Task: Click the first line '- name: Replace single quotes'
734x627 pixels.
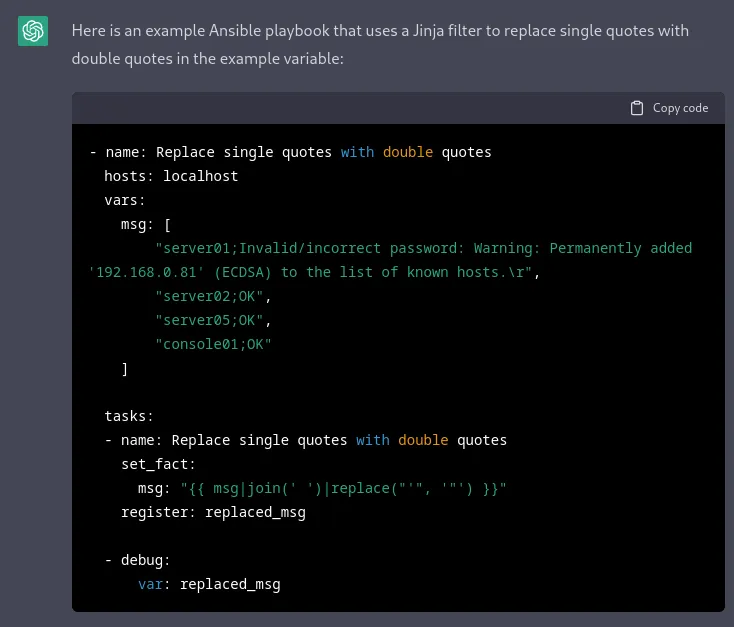Action: click(x=290, y=152)
